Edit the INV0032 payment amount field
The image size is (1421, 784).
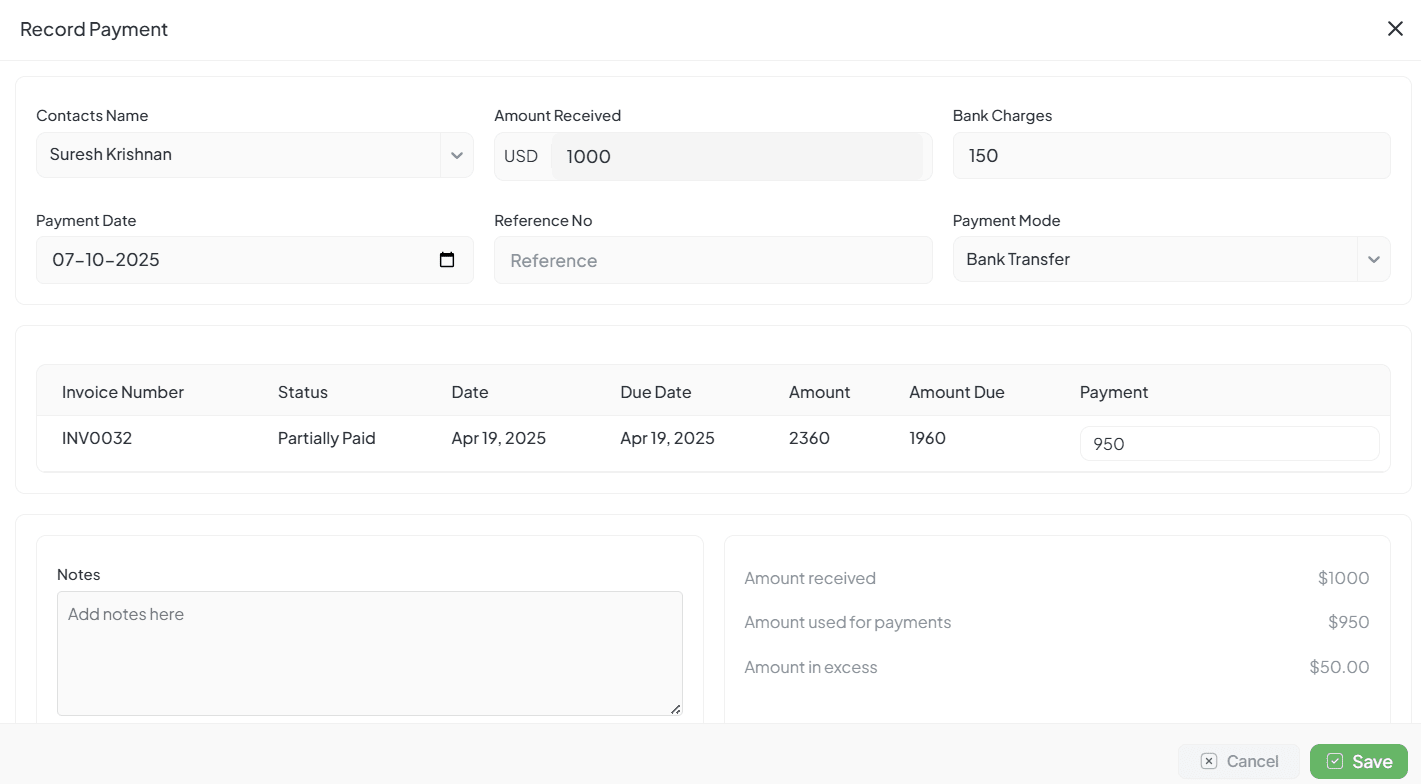point(1228,444)
